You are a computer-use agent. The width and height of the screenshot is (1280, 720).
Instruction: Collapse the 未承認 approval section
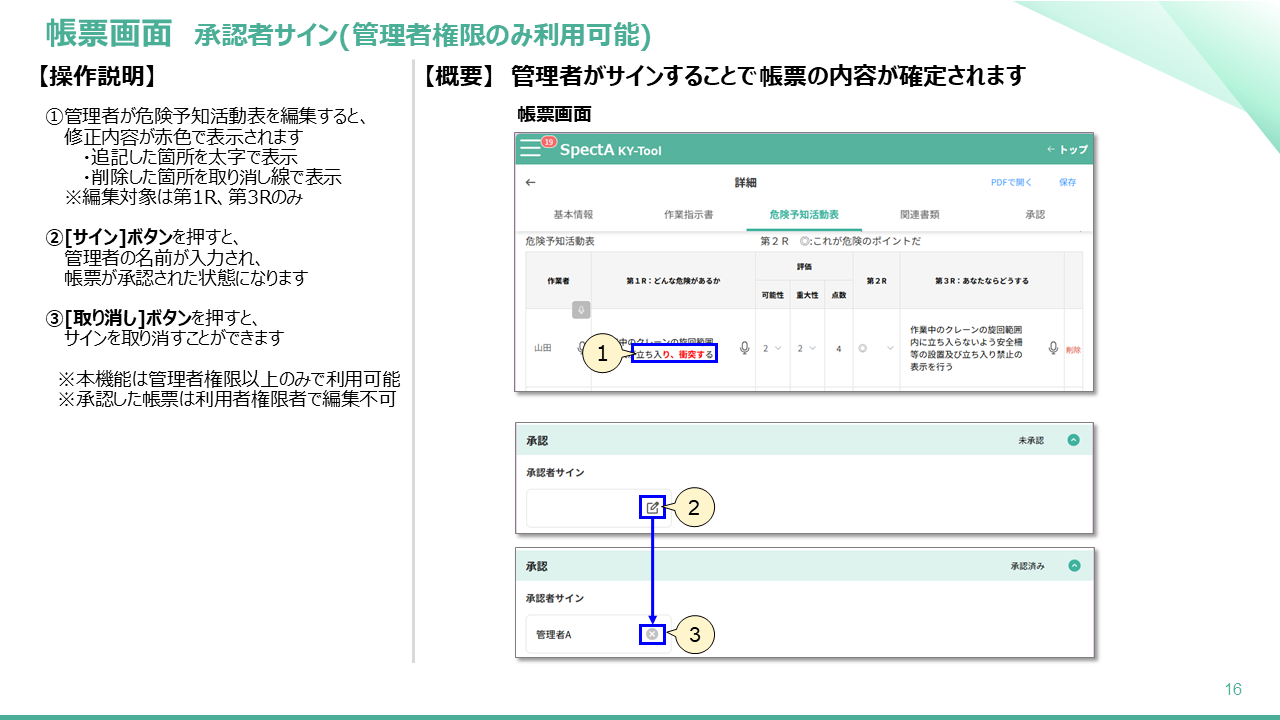(1073, 440)
